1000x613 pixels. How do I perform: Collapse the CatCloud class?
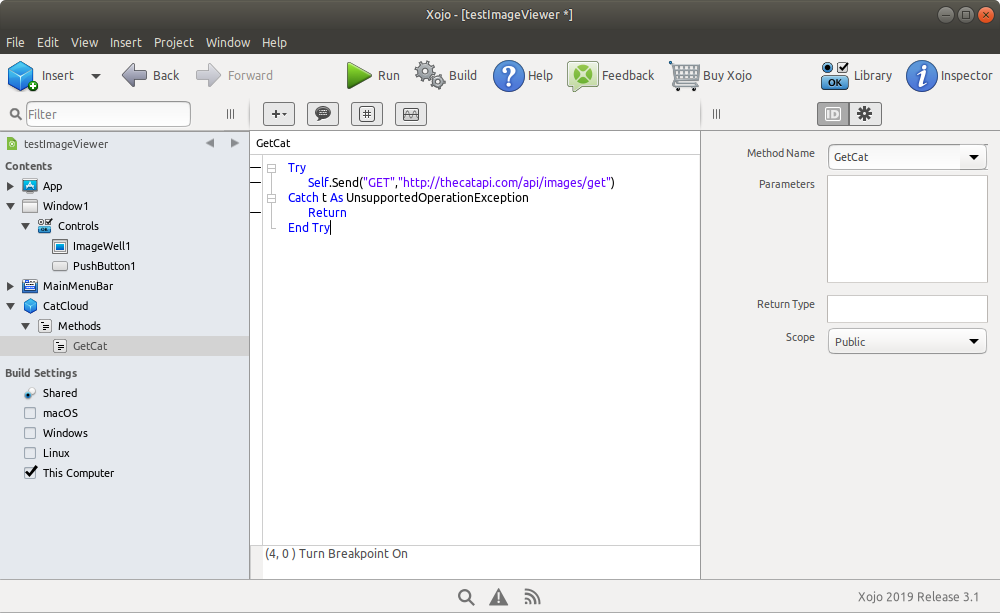tap(10, 306)
